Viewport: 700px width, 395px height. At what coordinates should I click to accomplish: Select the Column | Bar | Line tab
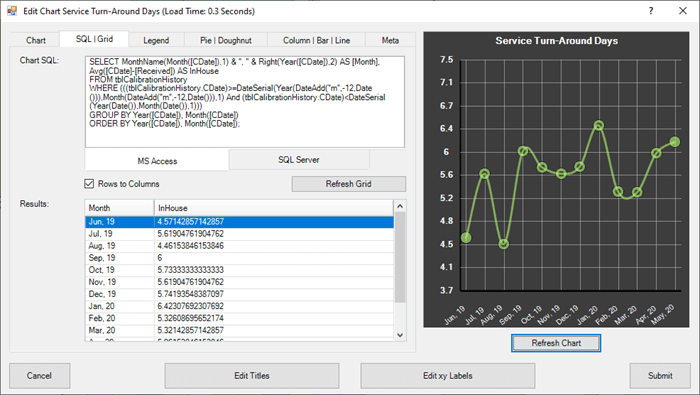pos(317,40)
